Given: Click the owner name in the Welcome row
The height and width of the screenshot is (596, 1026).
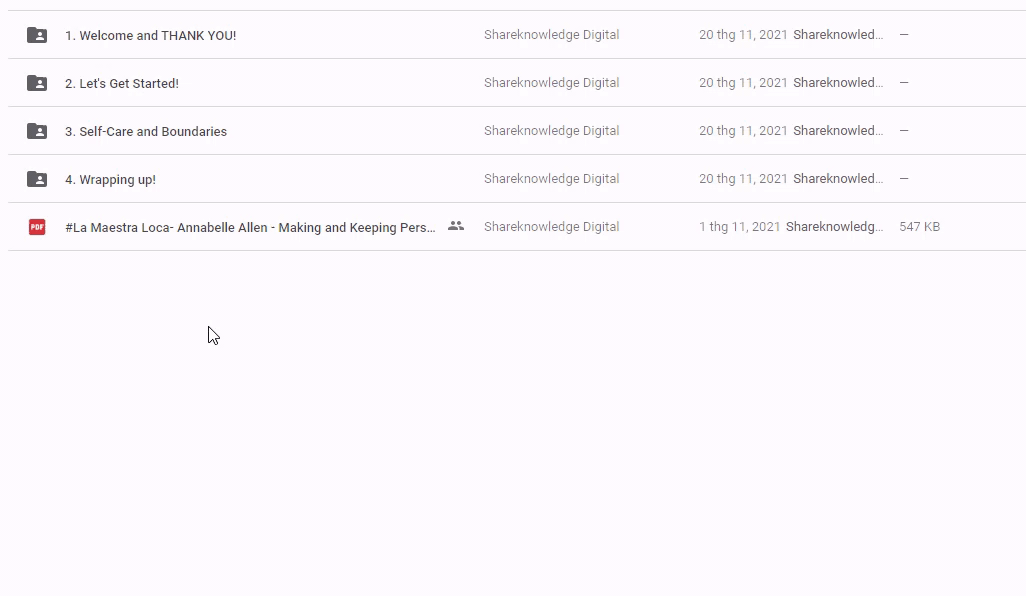Looking at the screenshot, I should (x=551, y=35).
